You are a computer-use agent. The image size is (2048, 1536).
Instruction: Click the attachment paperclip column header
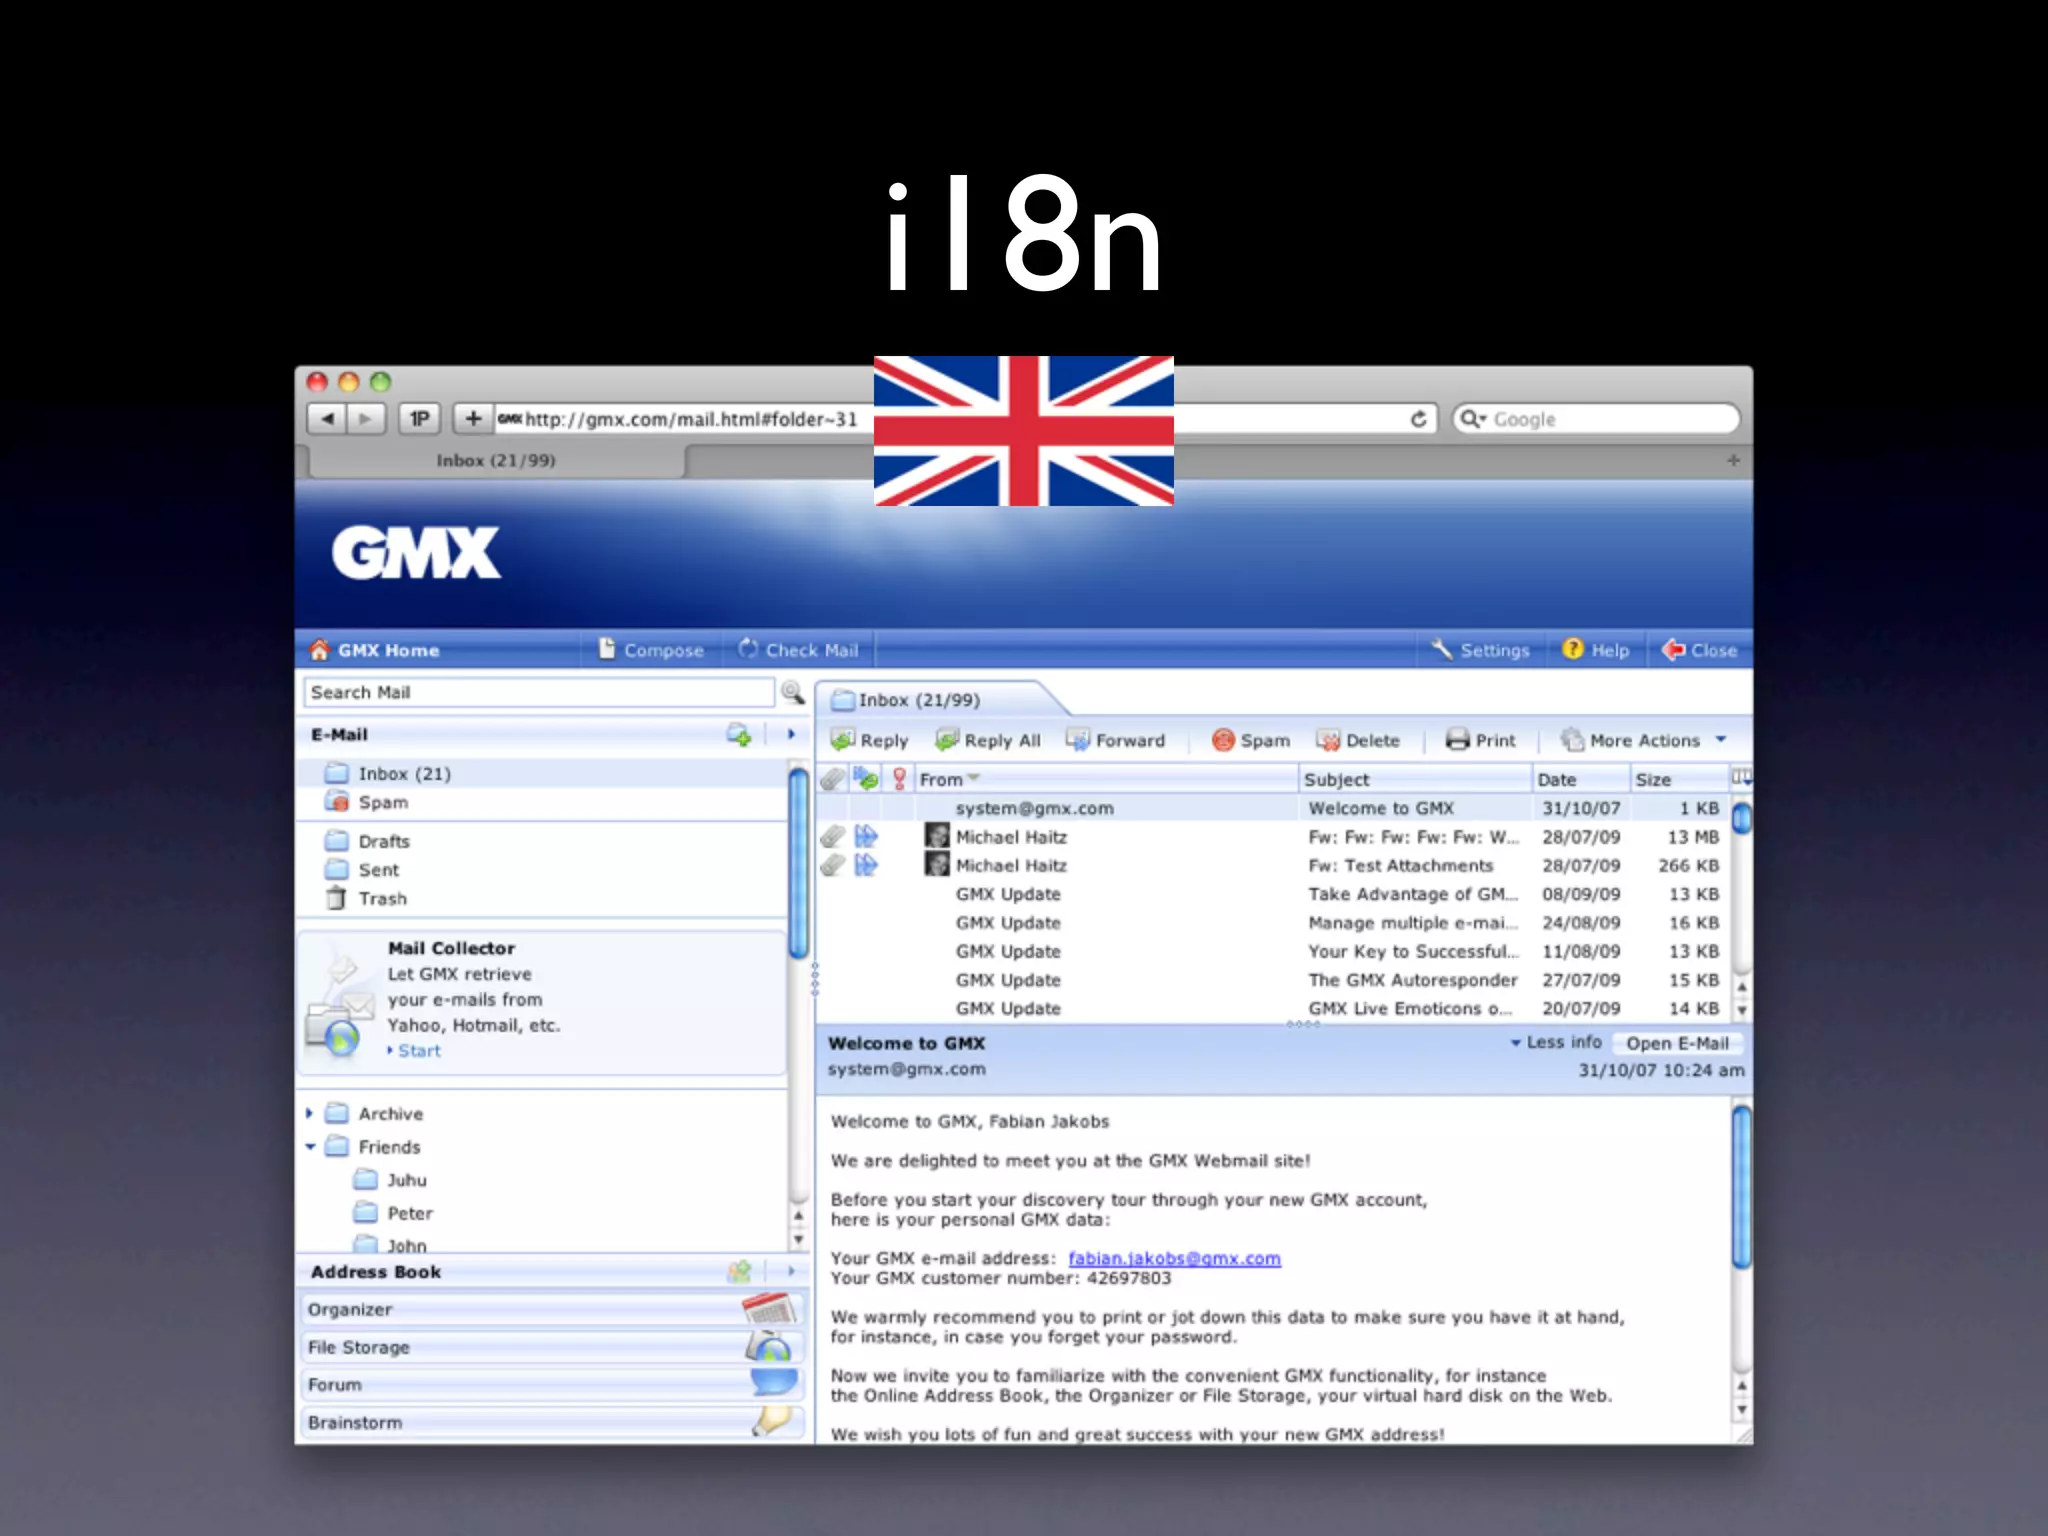pos(832,779)
